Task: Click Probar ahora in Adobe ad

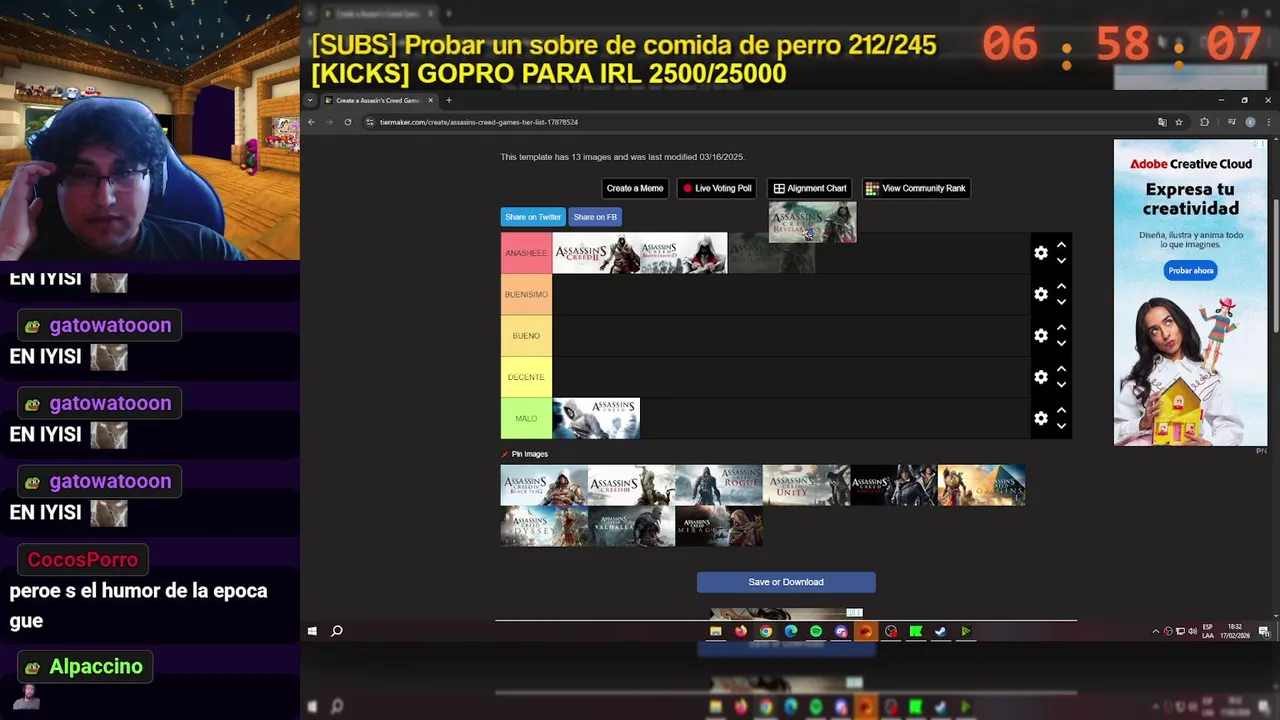Action: coord(1191,271)
